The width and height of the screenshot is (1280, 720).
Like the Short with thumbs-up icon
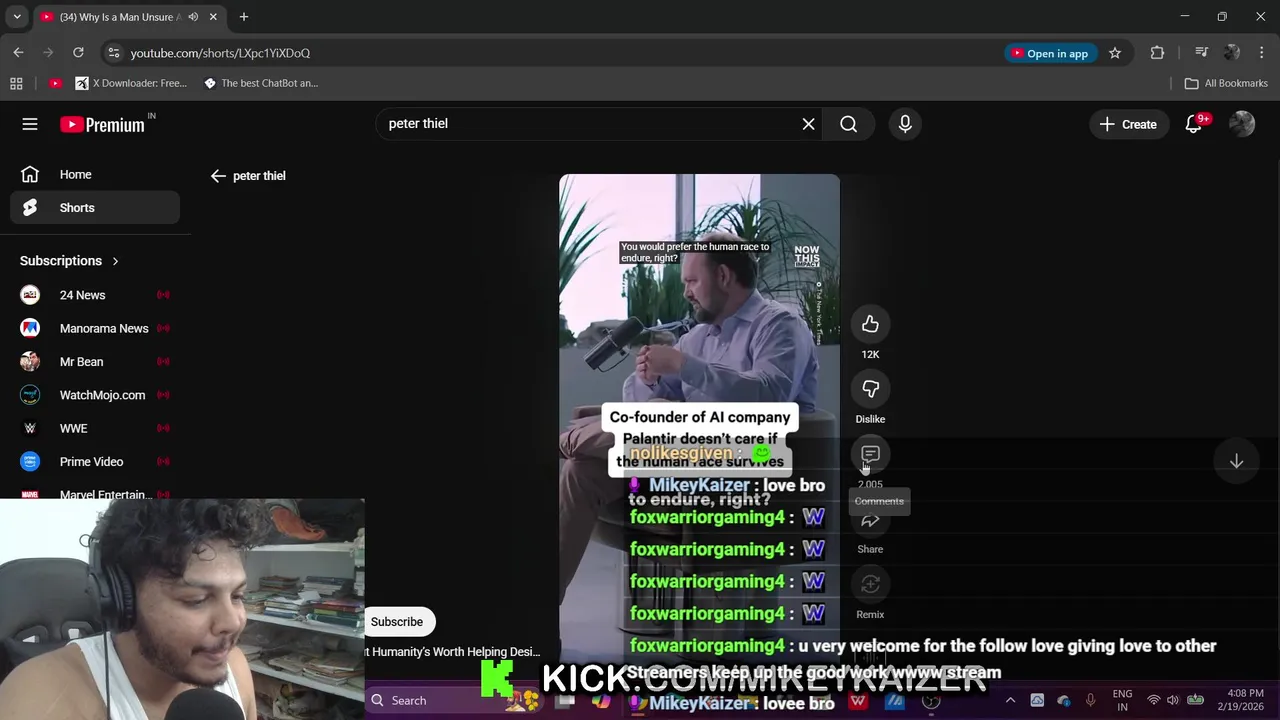click(x=870, y=324)
